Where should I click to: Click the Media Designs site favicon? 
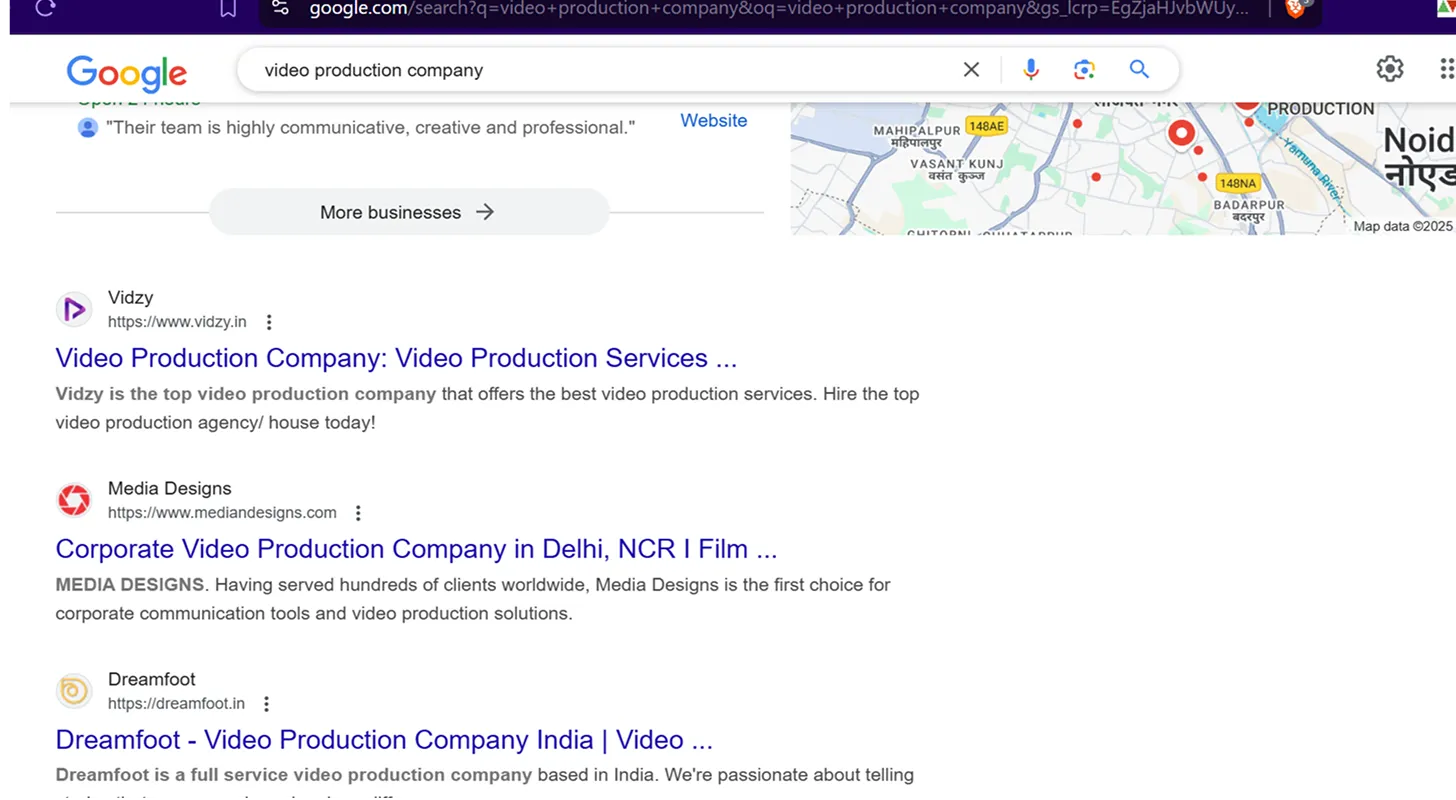click(x=74, y=500)
